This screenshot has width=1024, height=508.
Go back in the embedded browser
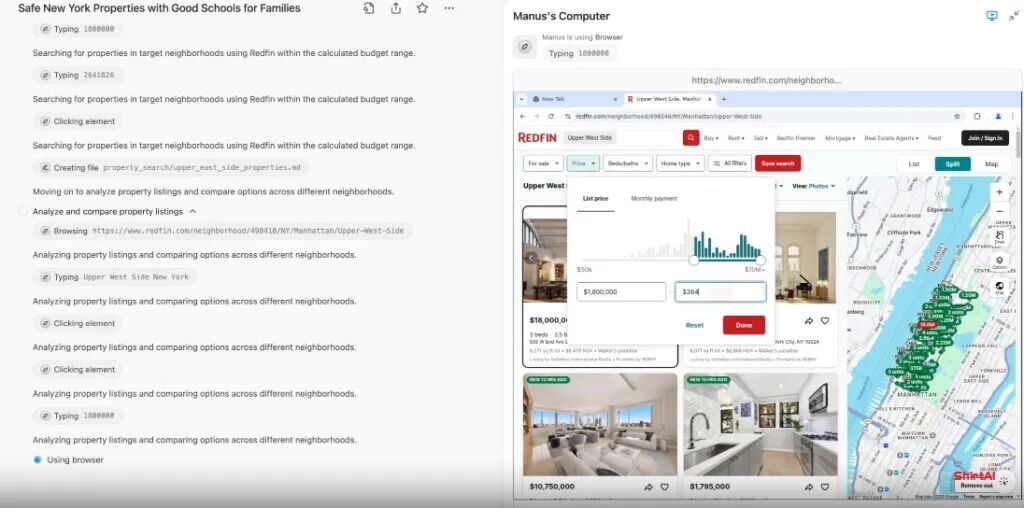(x=522, y=116)
